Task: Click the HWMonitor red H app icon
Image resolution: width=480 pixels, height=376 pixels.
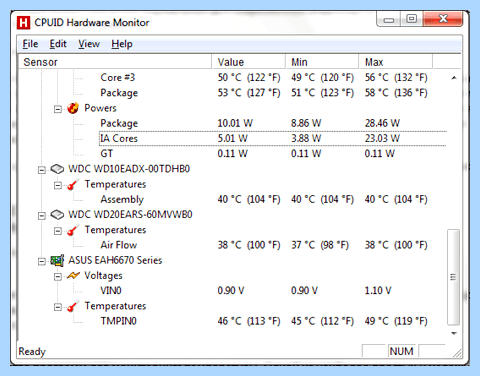Action: [x=23, y=23]
